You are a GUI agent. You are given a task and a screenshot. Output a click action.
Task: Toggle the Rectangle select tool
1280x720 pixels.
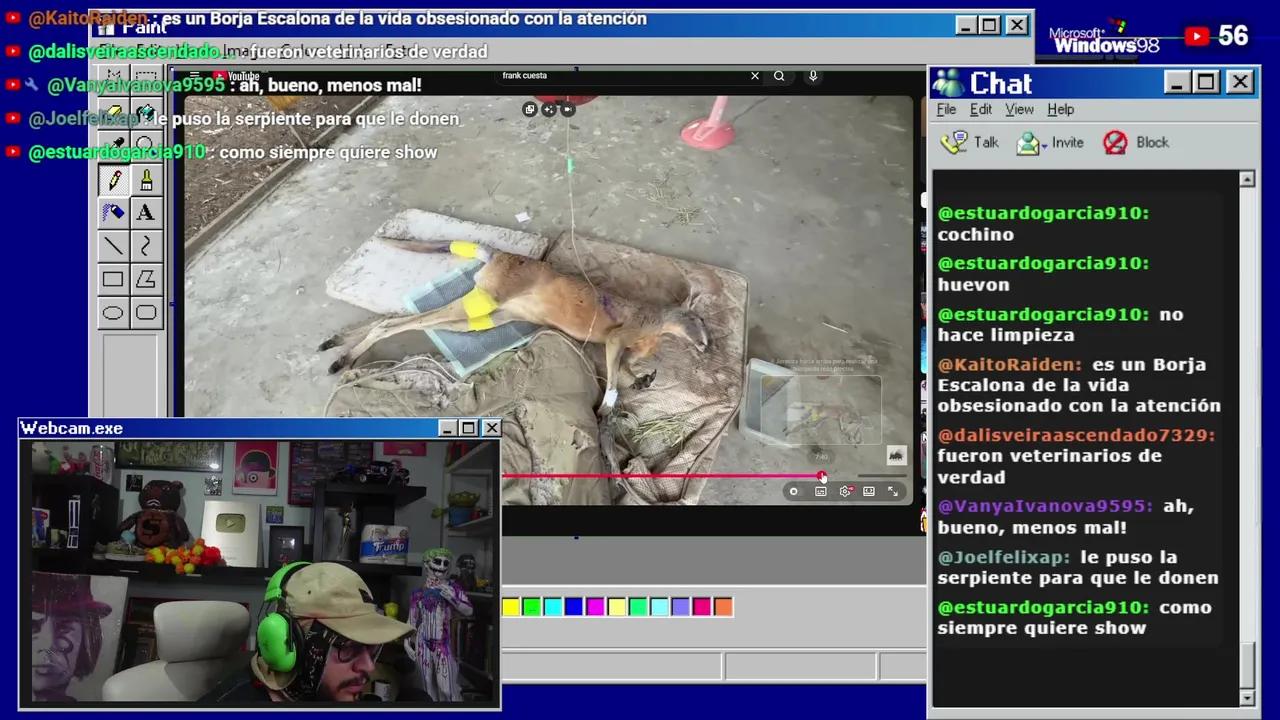pos(146,75)
